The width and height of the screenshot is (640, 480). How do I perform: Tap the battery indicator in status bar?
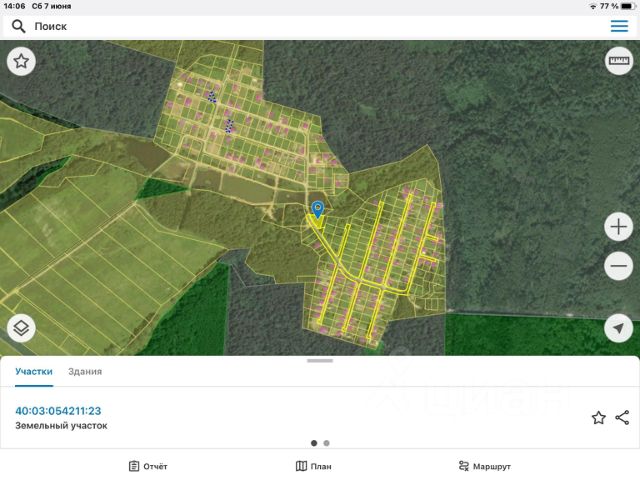(x=627, y=6)
